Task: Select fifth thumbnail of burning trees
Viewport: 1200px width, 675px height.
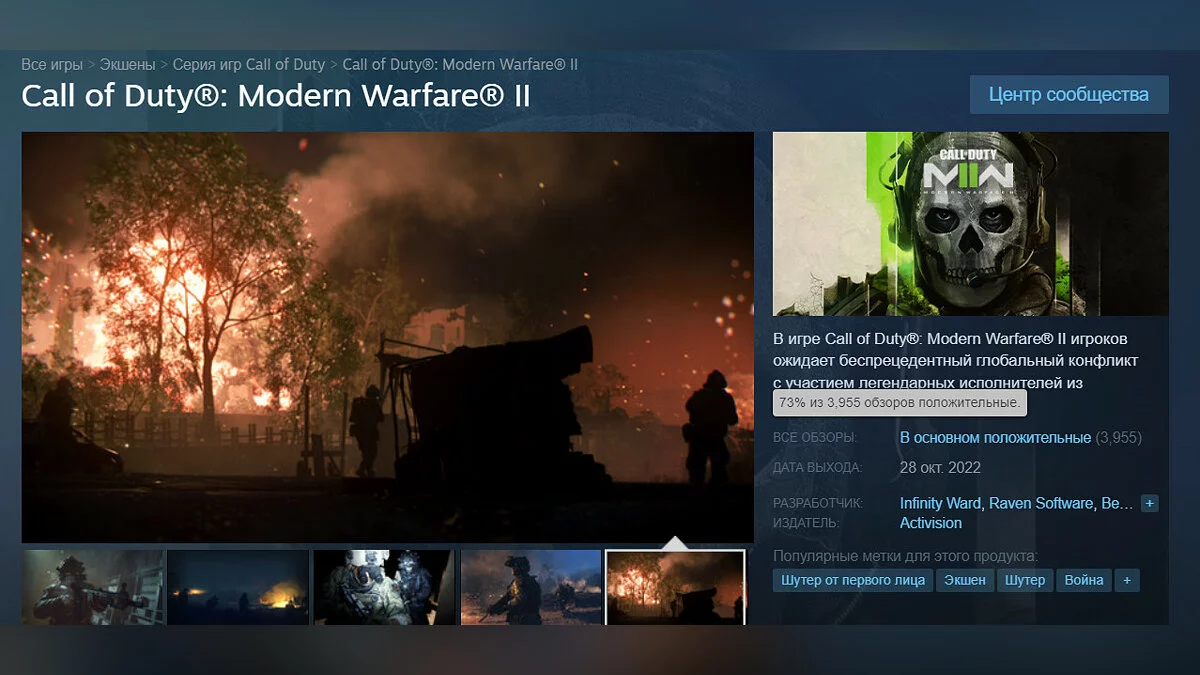Action: (x=676, y=587)
